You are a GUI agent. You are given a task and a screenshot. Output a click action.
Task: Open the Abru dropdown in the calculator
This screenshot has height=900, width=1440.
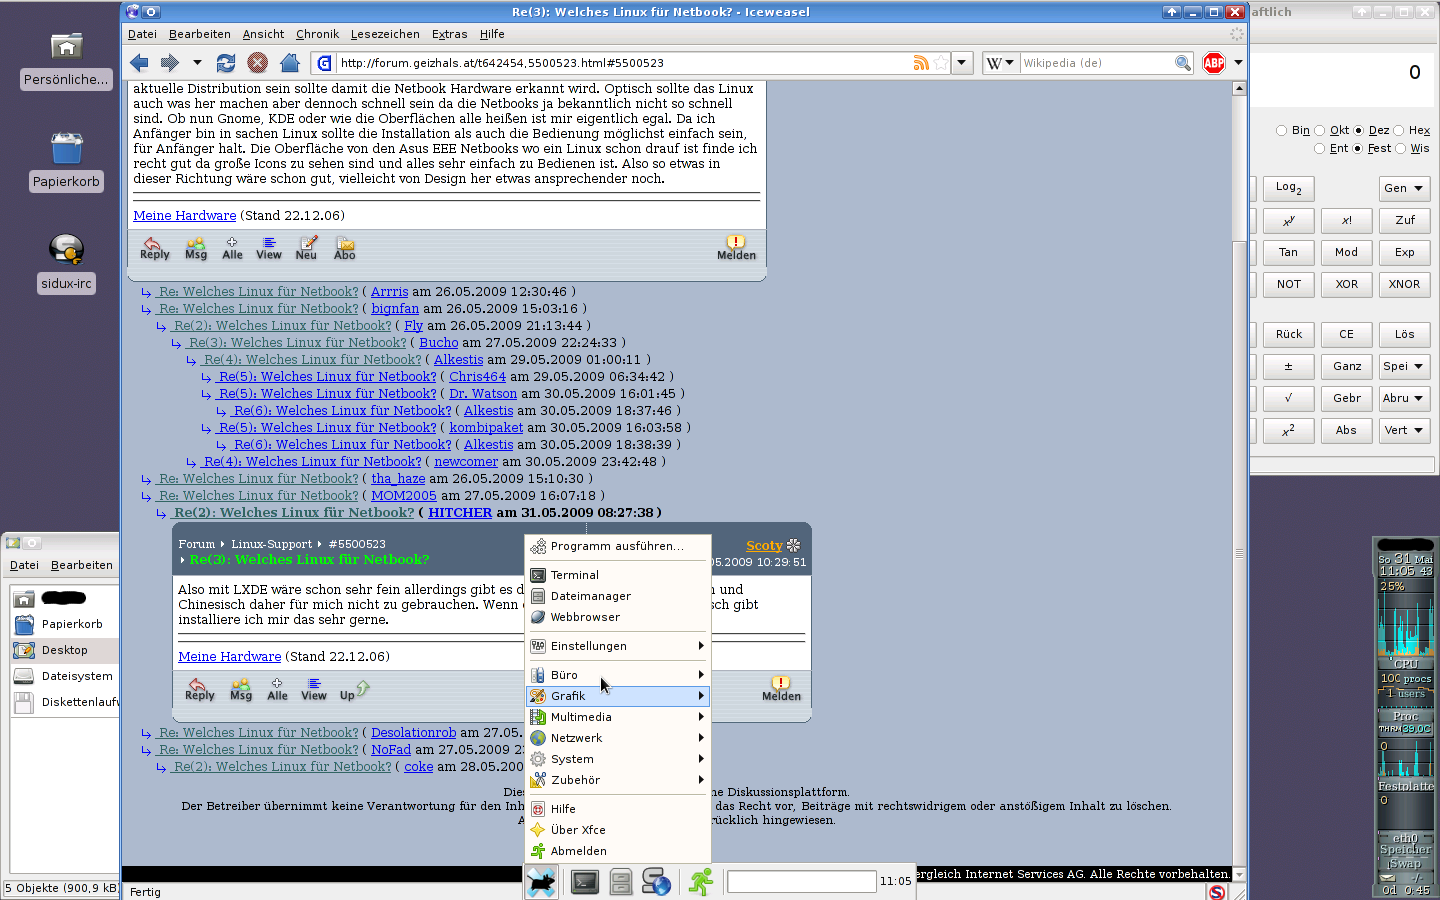pyautogui.click(x=1404, y=398)
